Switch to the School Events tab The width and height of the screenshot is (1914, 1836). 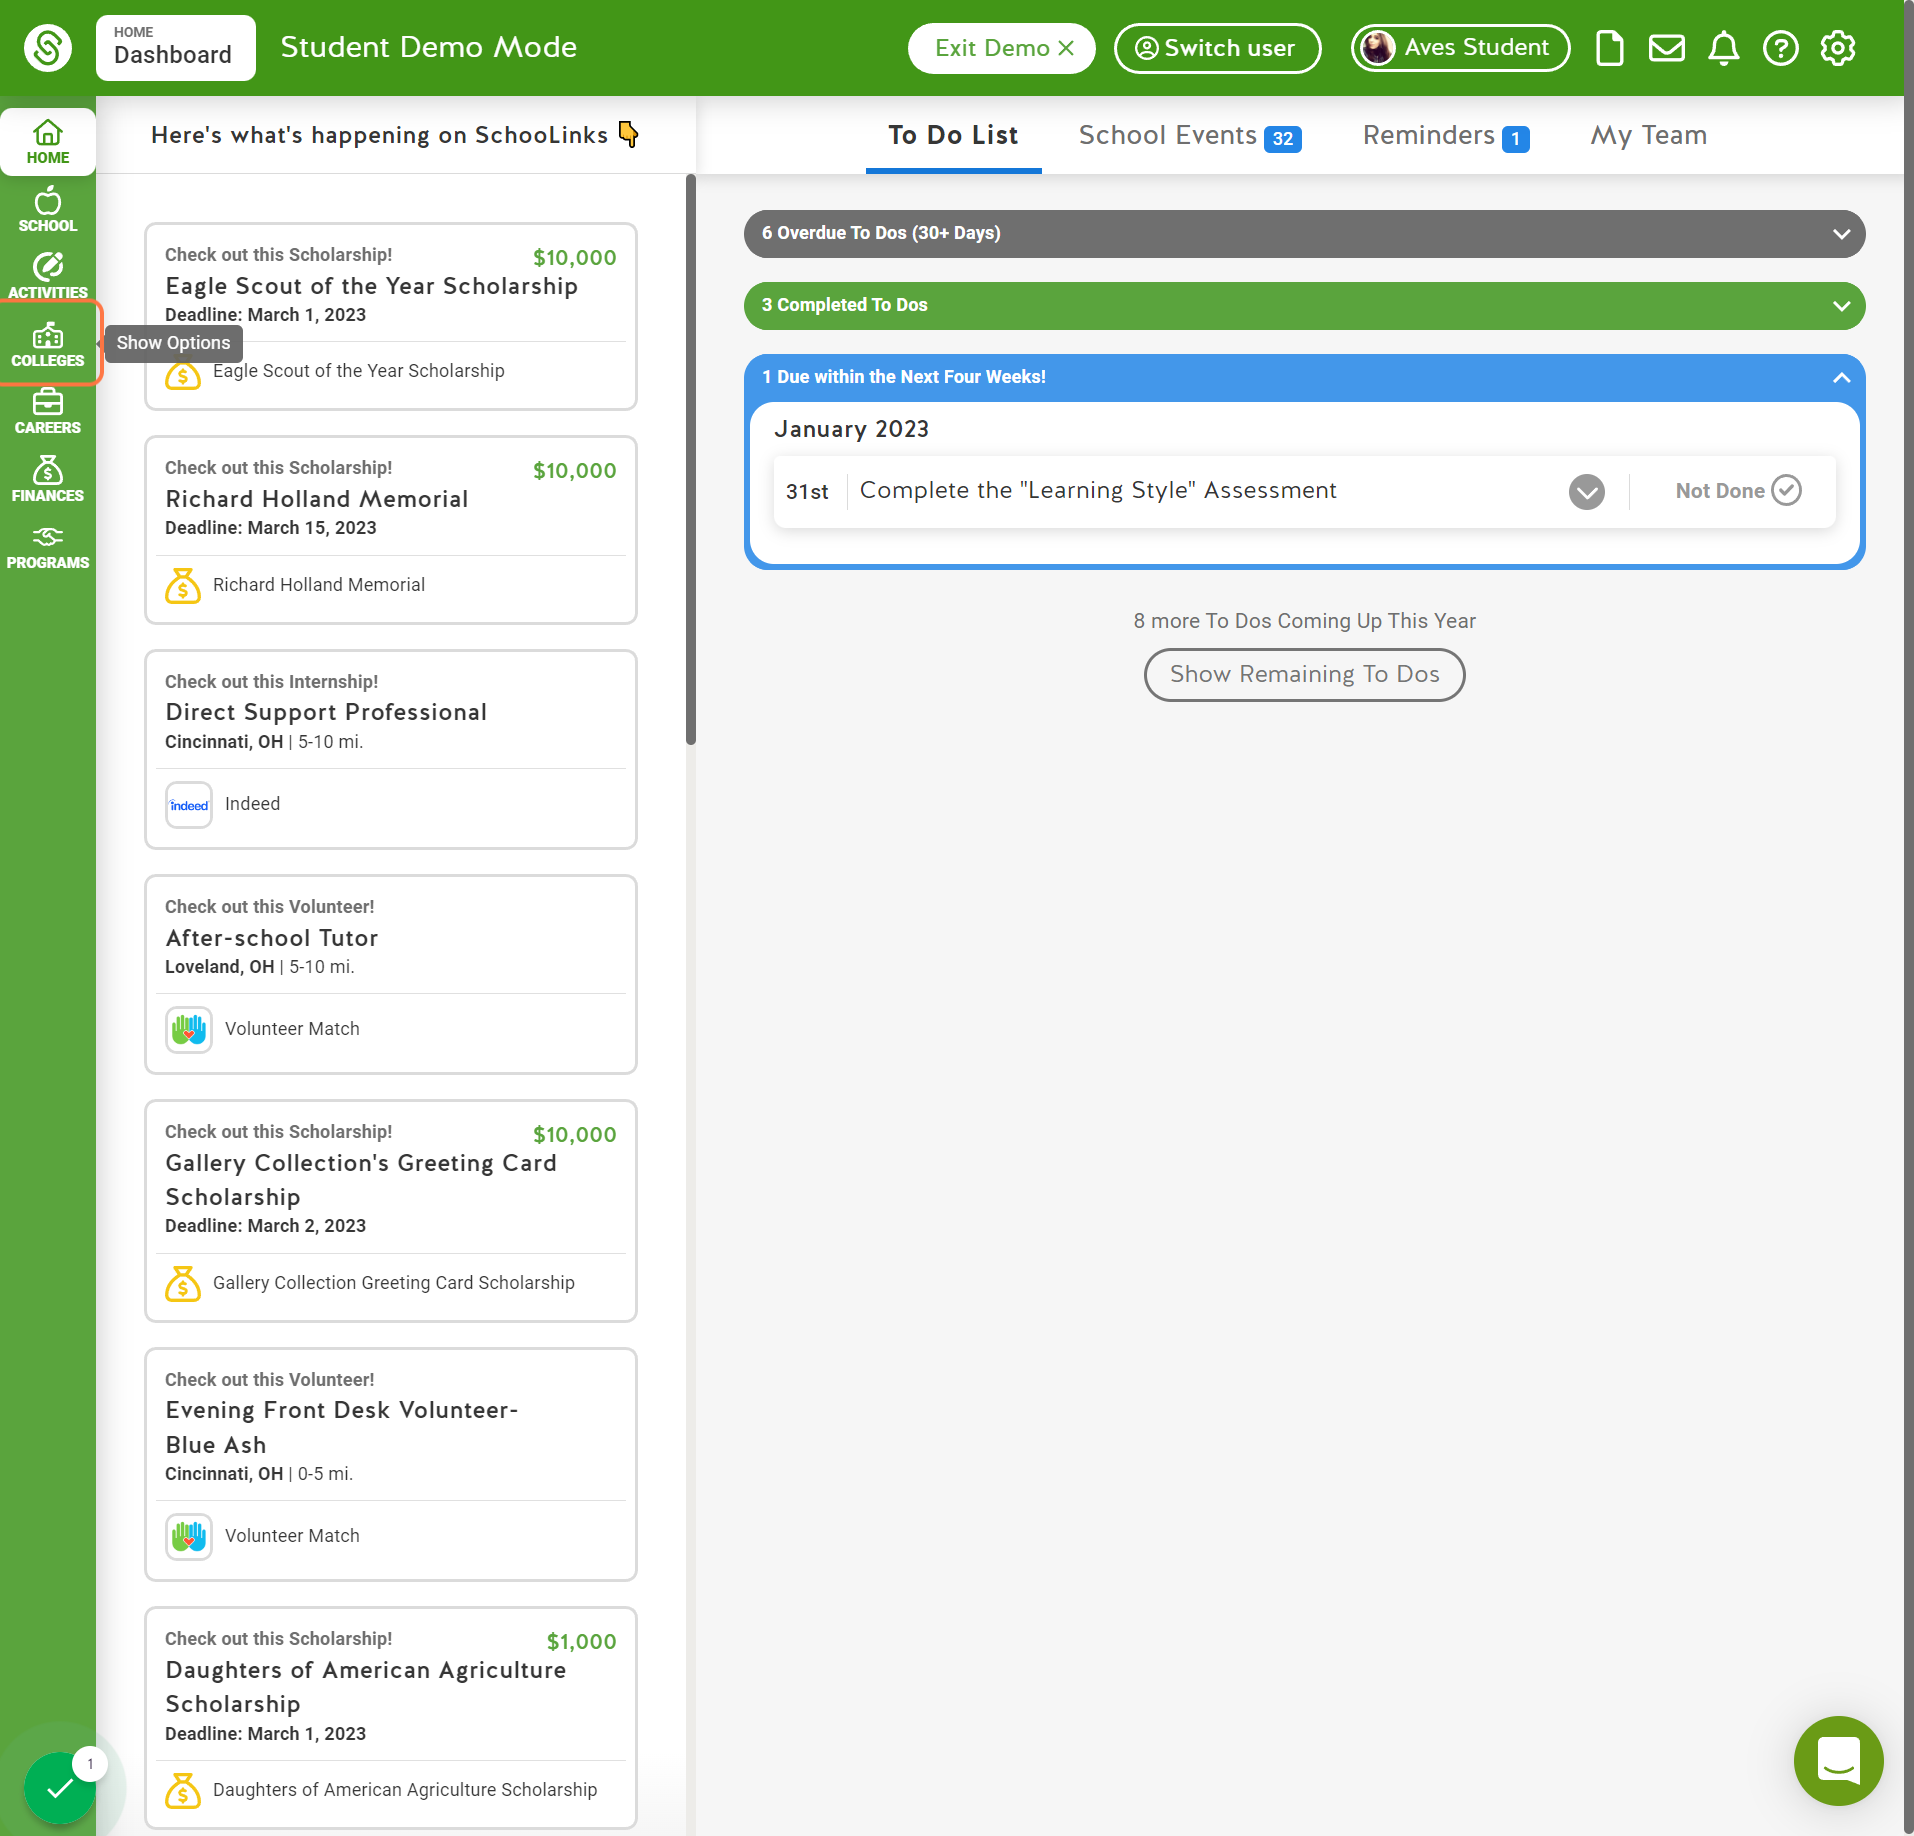[x=1189, y=135]
